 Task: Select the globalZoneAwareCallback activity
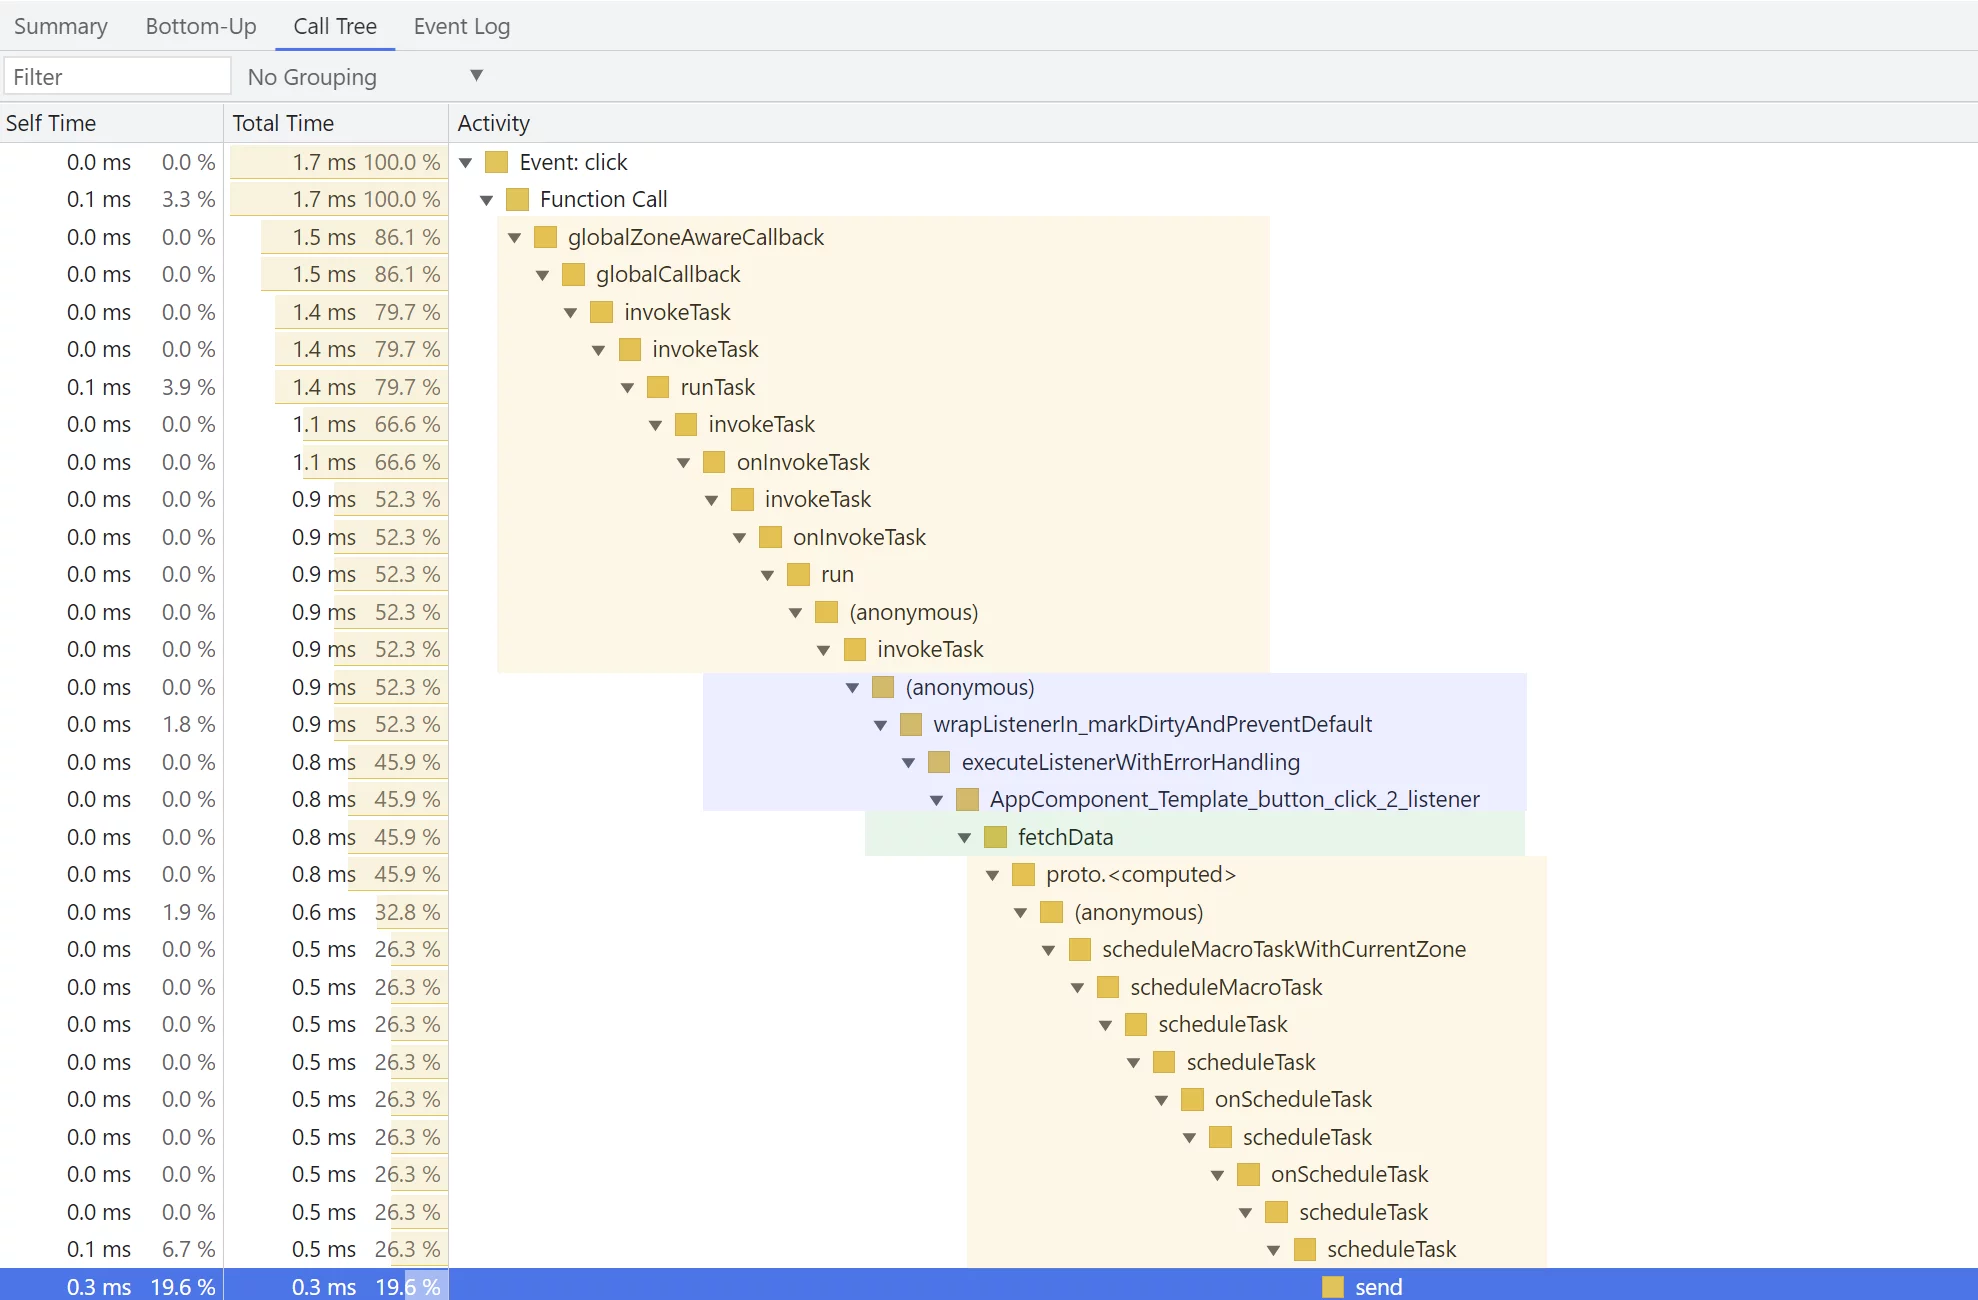pyautogui.click(x=696, y=237)
